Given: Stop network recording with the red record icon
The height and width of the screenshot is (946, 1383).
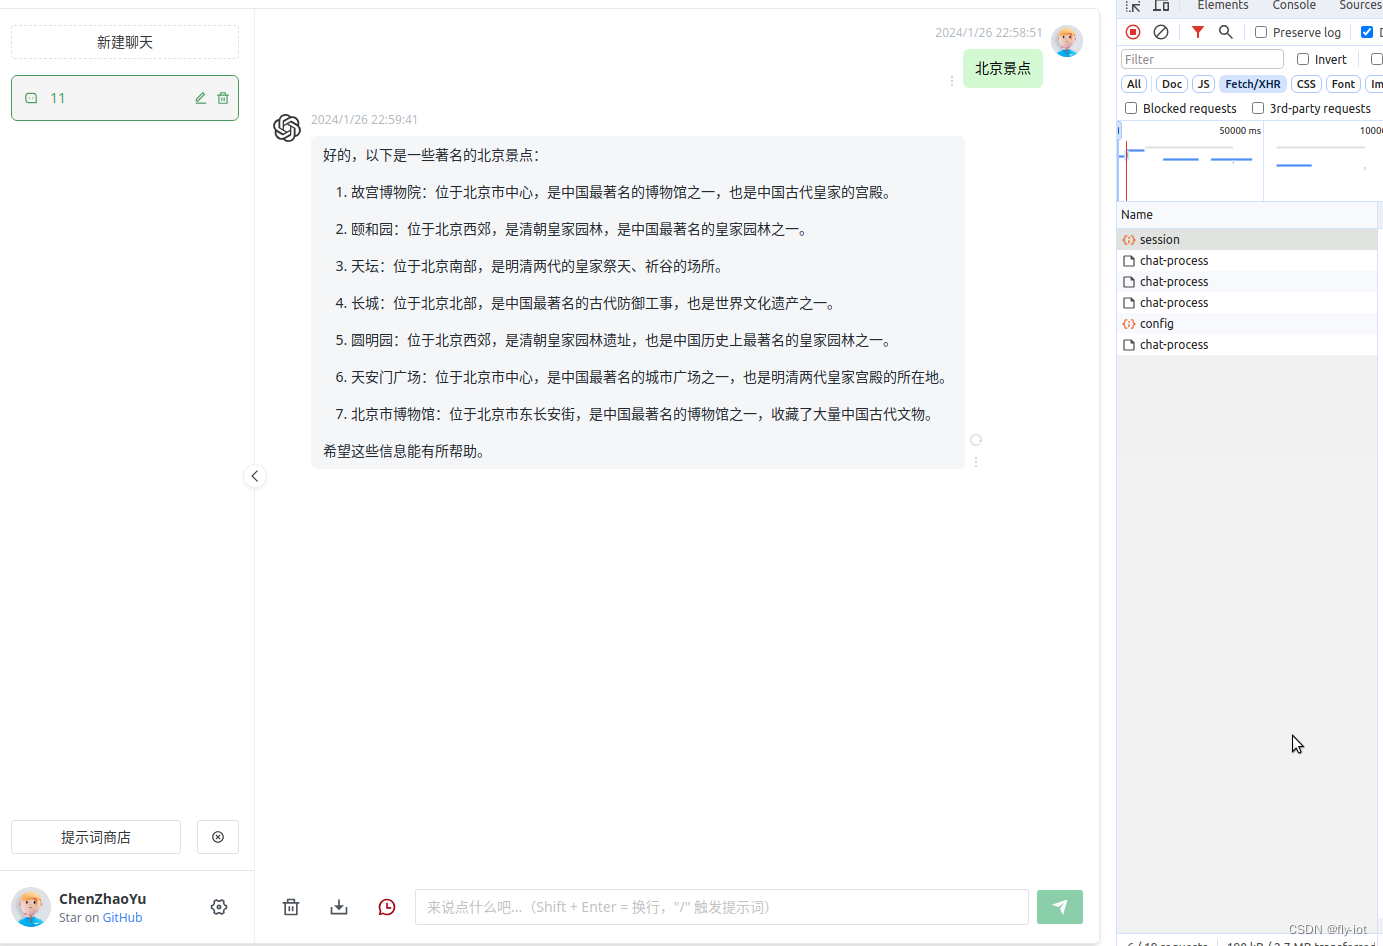Looking at the screenshot, I should 1133,32.
